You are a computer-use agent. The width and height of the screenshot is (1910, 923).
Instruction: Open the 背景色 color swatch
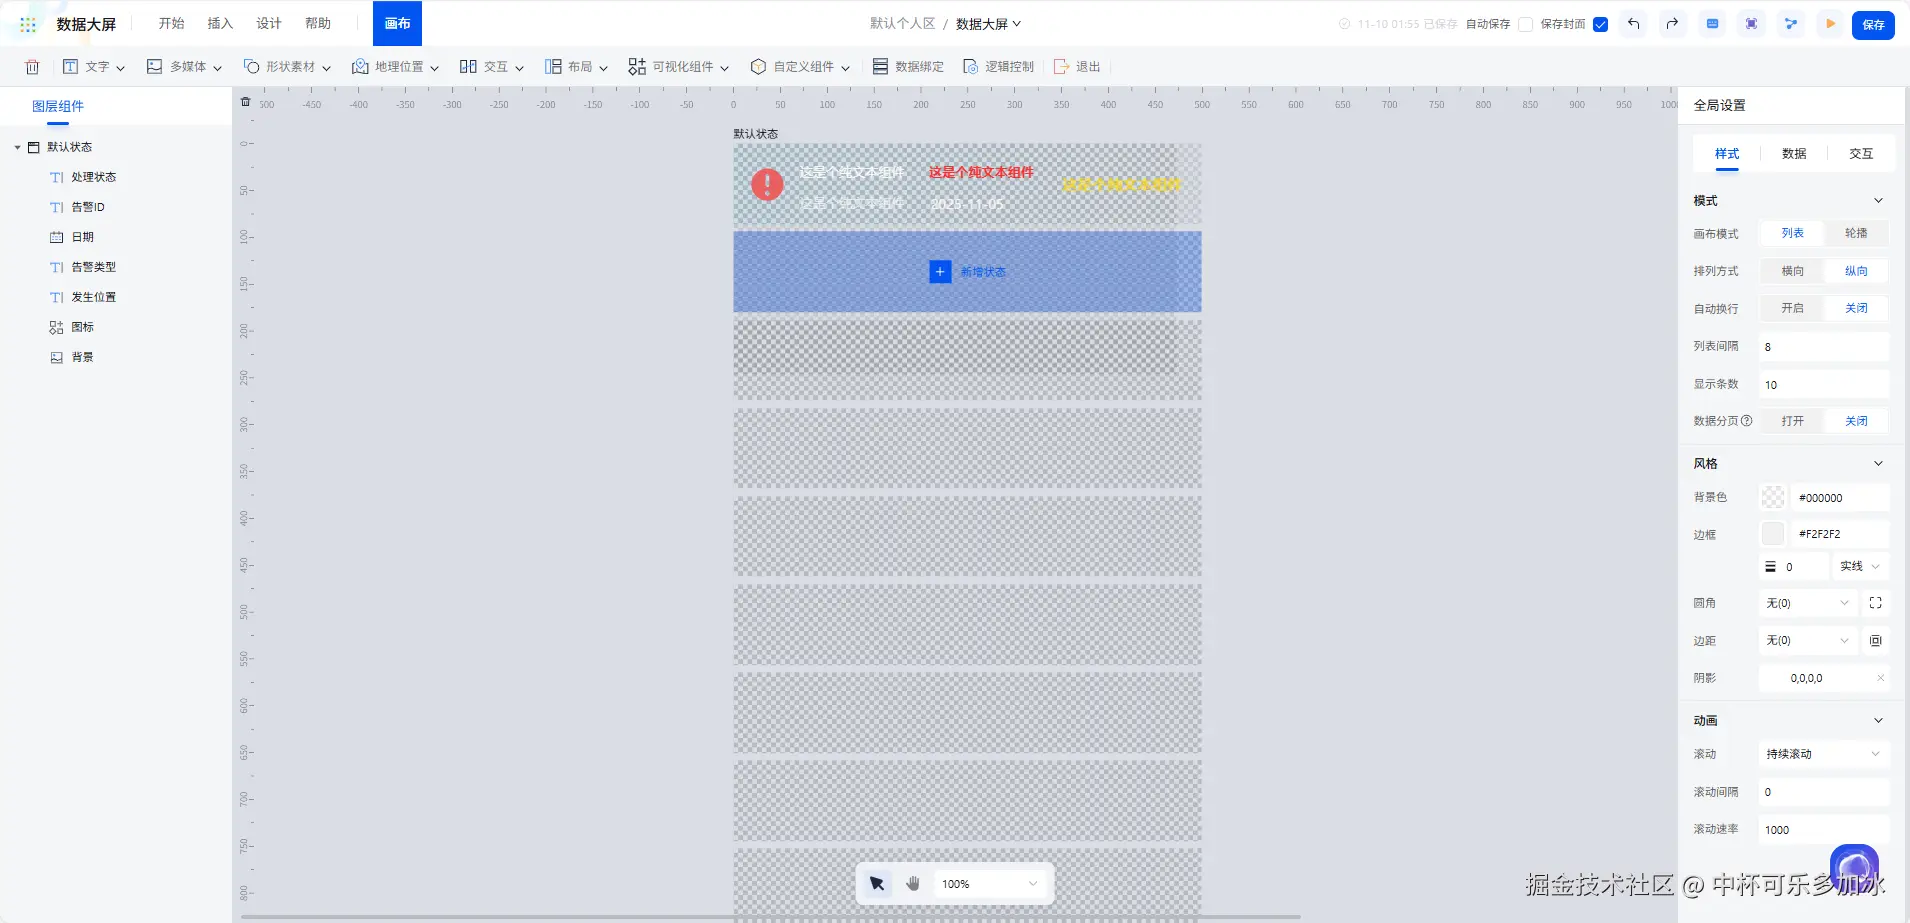click(1773, 497)
